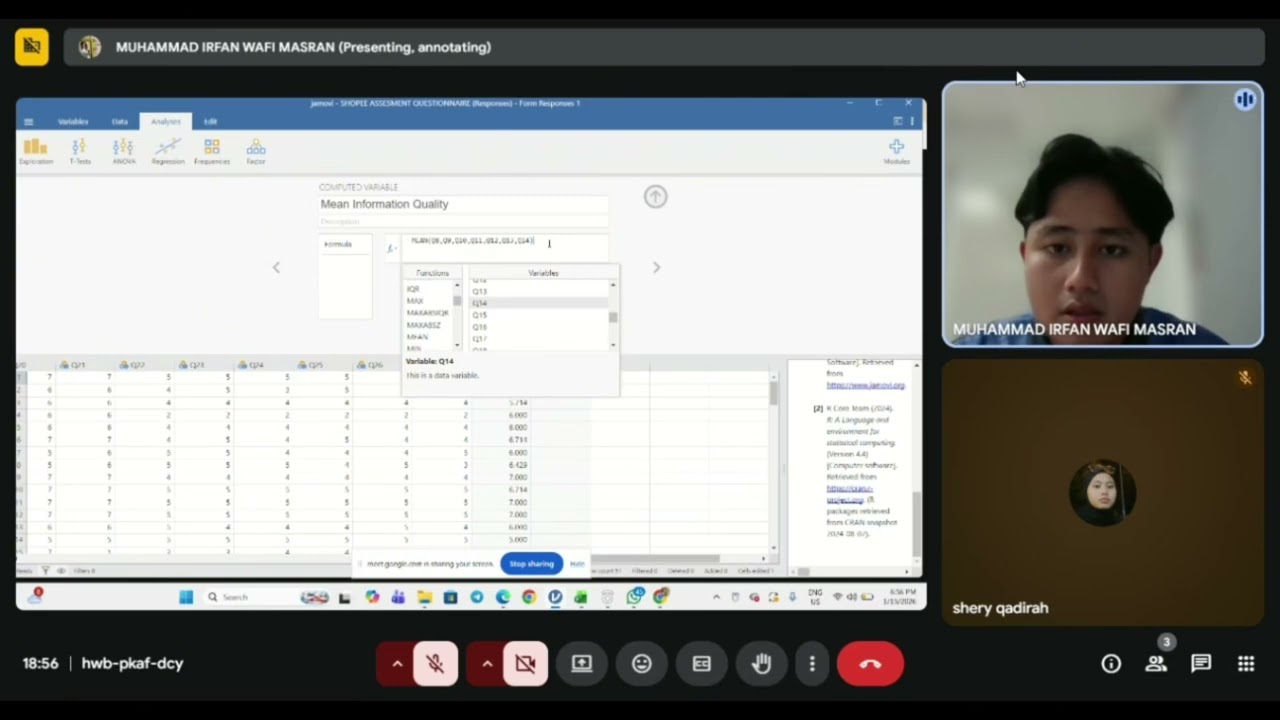This screenshot has height=720, width=1280.
Task: Click the up arrow to close variable editor
Action: click(x=655, y=197)
